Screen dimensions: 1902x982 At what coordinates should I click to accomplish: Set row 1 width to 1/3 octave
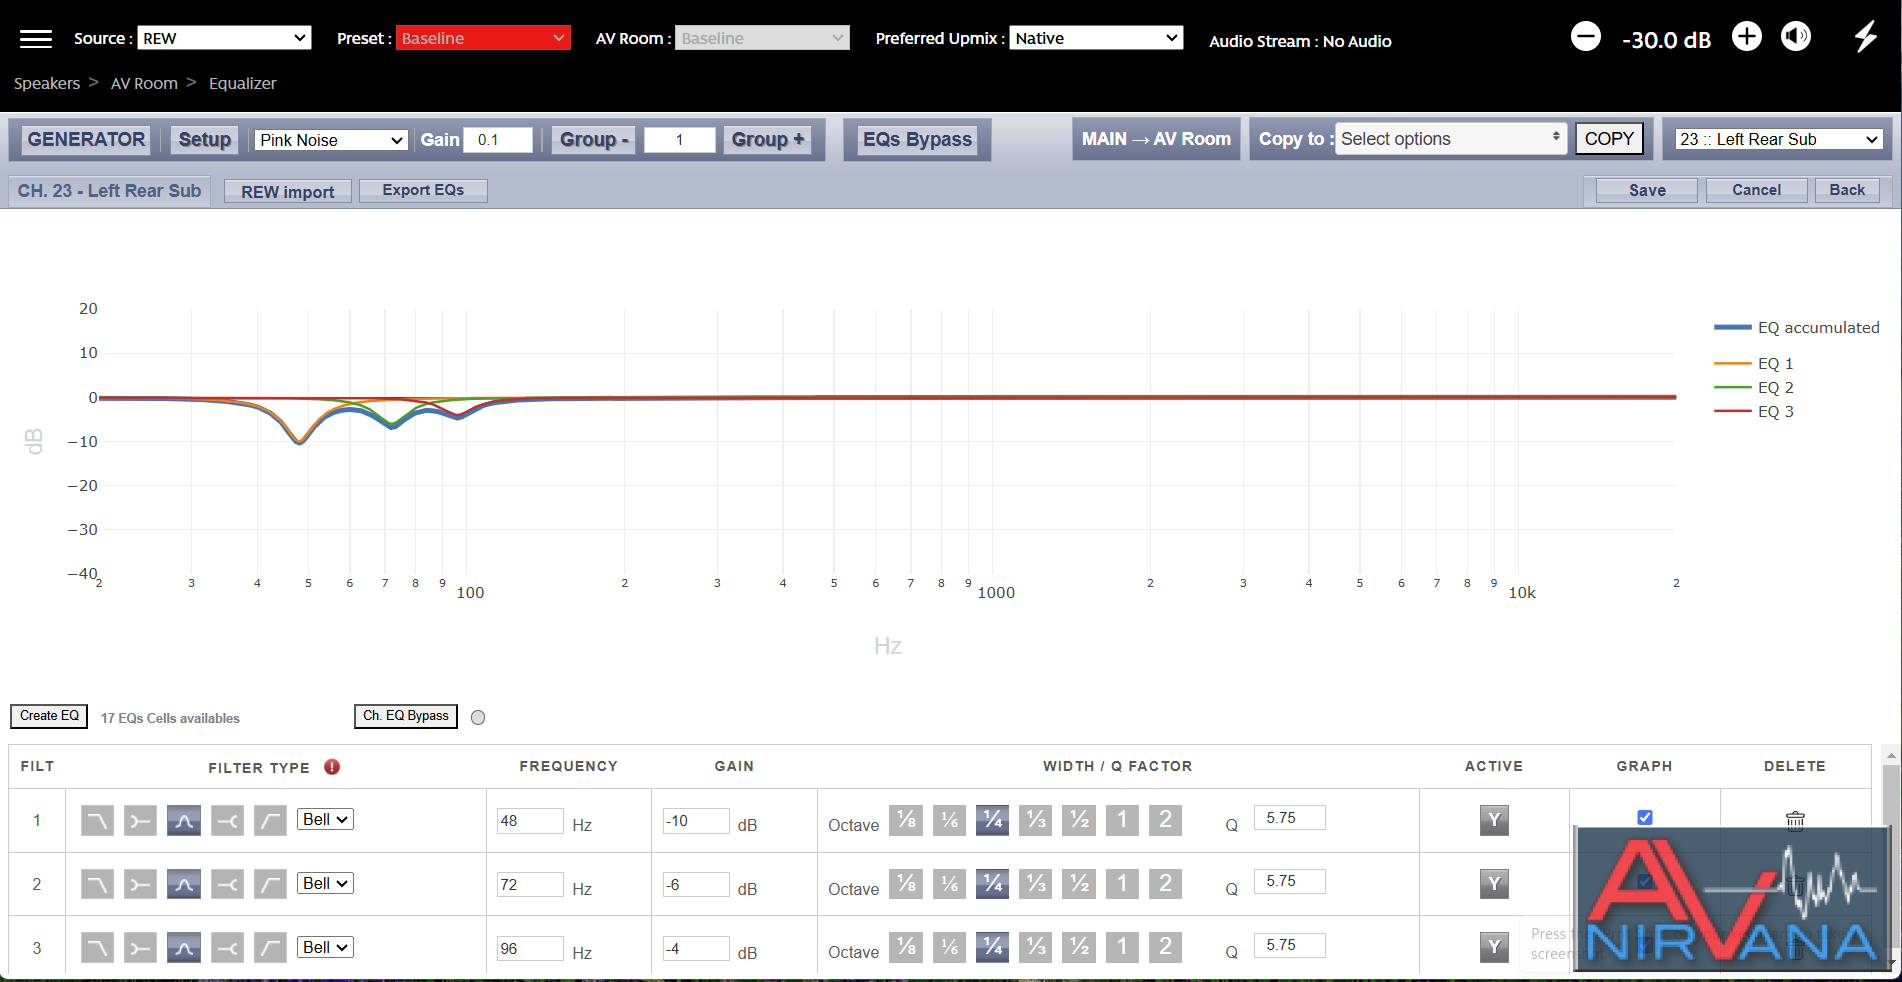point(1036,820)
